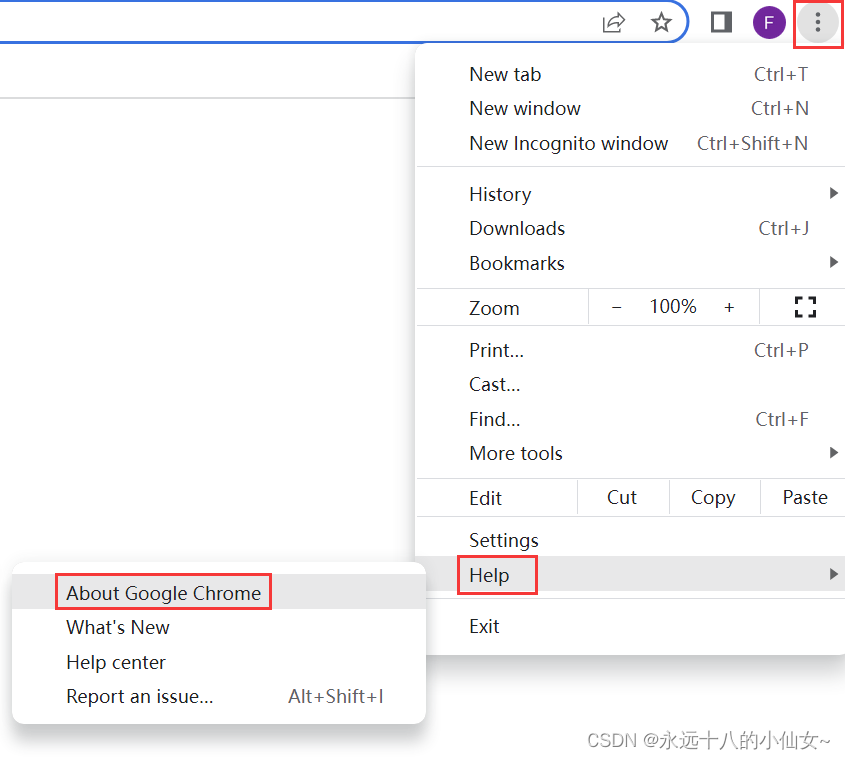Choose Cast... in the menu
The height and width of the screenshot is (760, 845).
(631, 385)
